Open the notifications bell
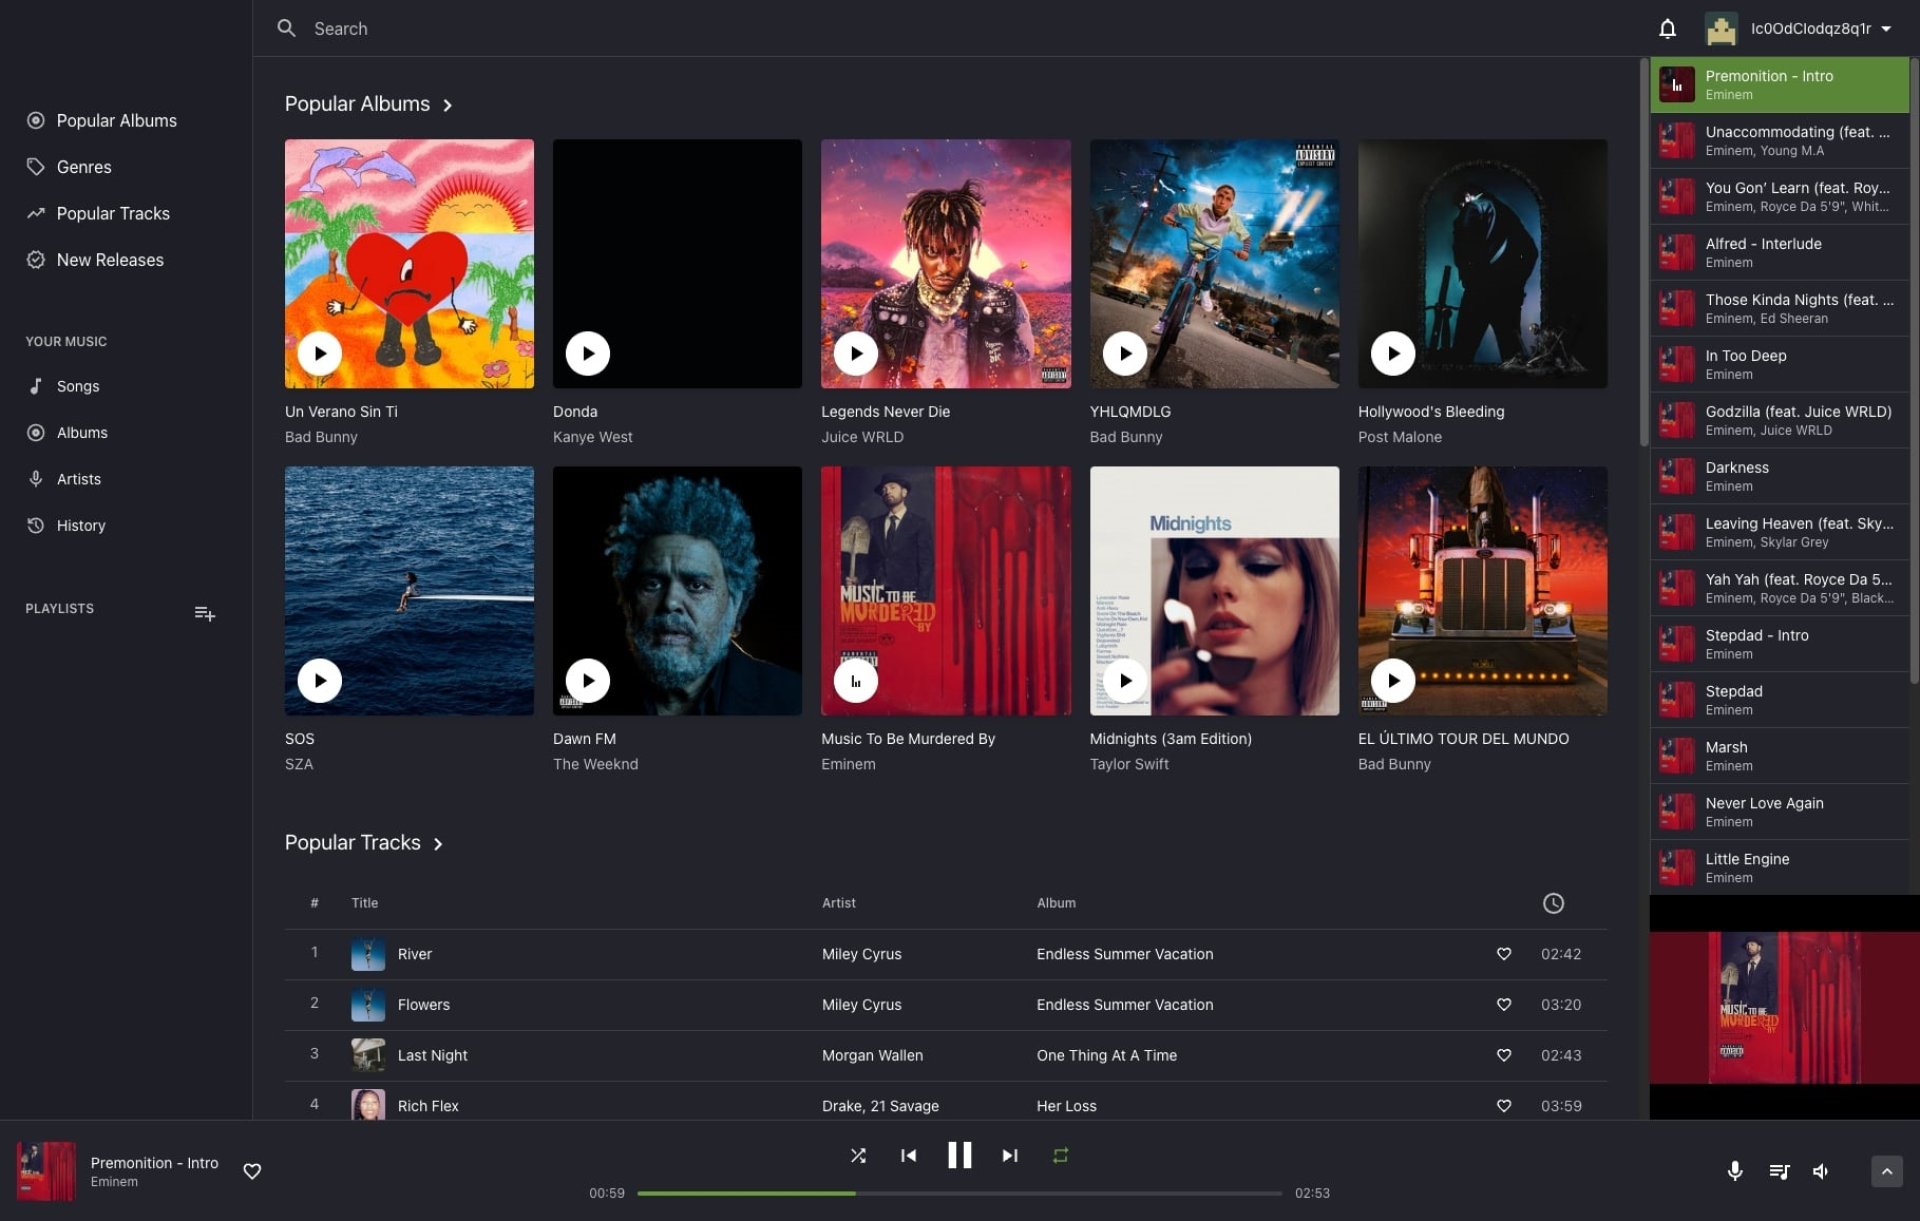Viewport: 1920px width, 1221px height. click(x=1667, y=29)
